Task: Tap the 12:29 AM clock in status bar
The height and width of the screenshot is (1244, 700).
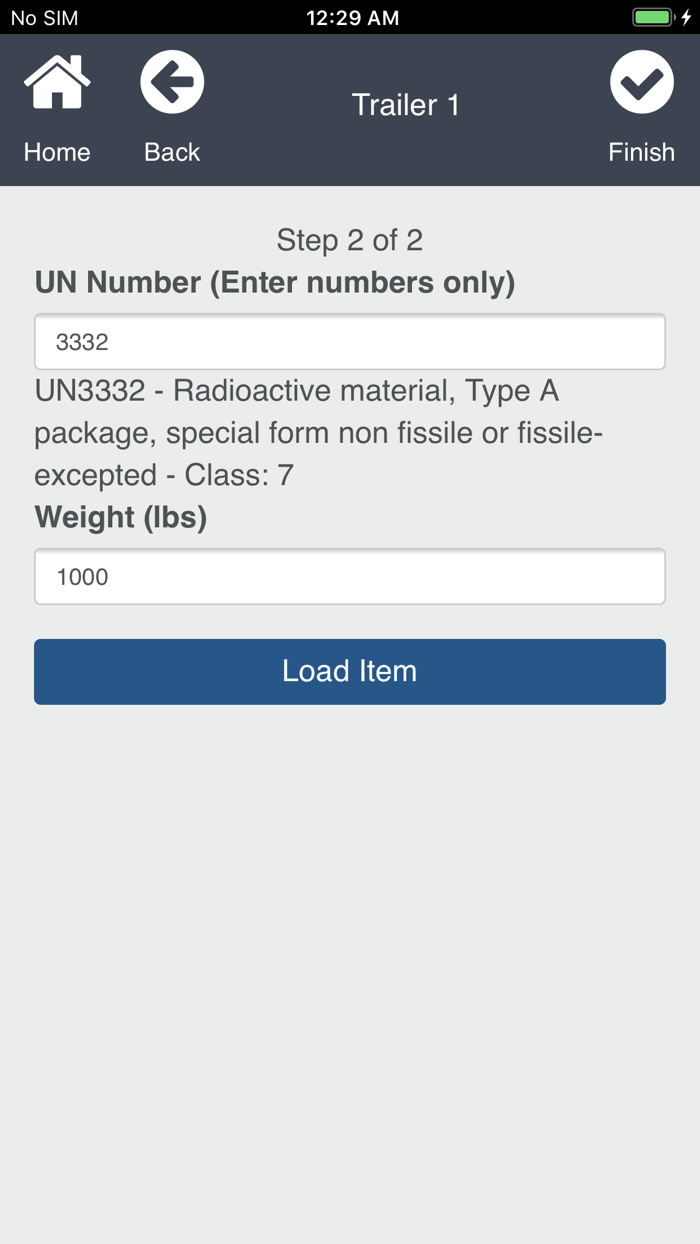Action: [352, 16]
